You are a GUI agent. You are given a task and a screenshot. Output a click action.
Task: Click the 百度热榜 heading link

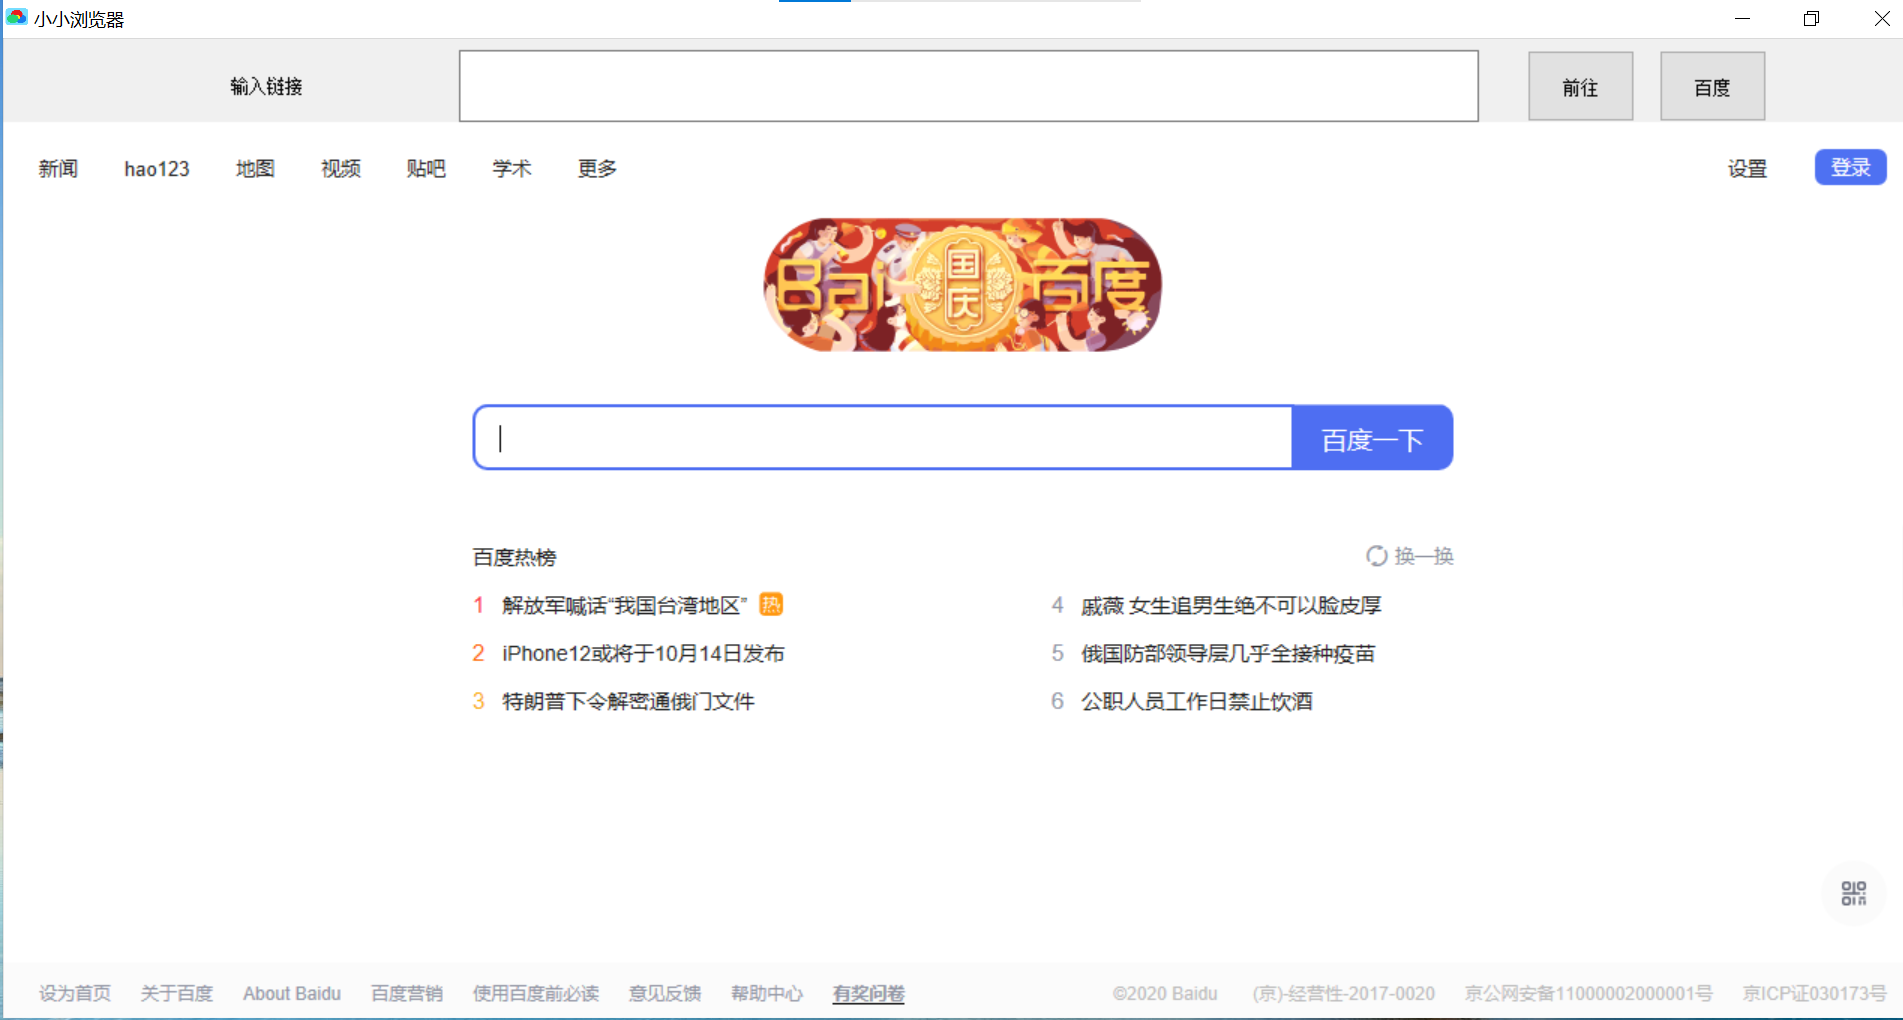pos(514,557)
